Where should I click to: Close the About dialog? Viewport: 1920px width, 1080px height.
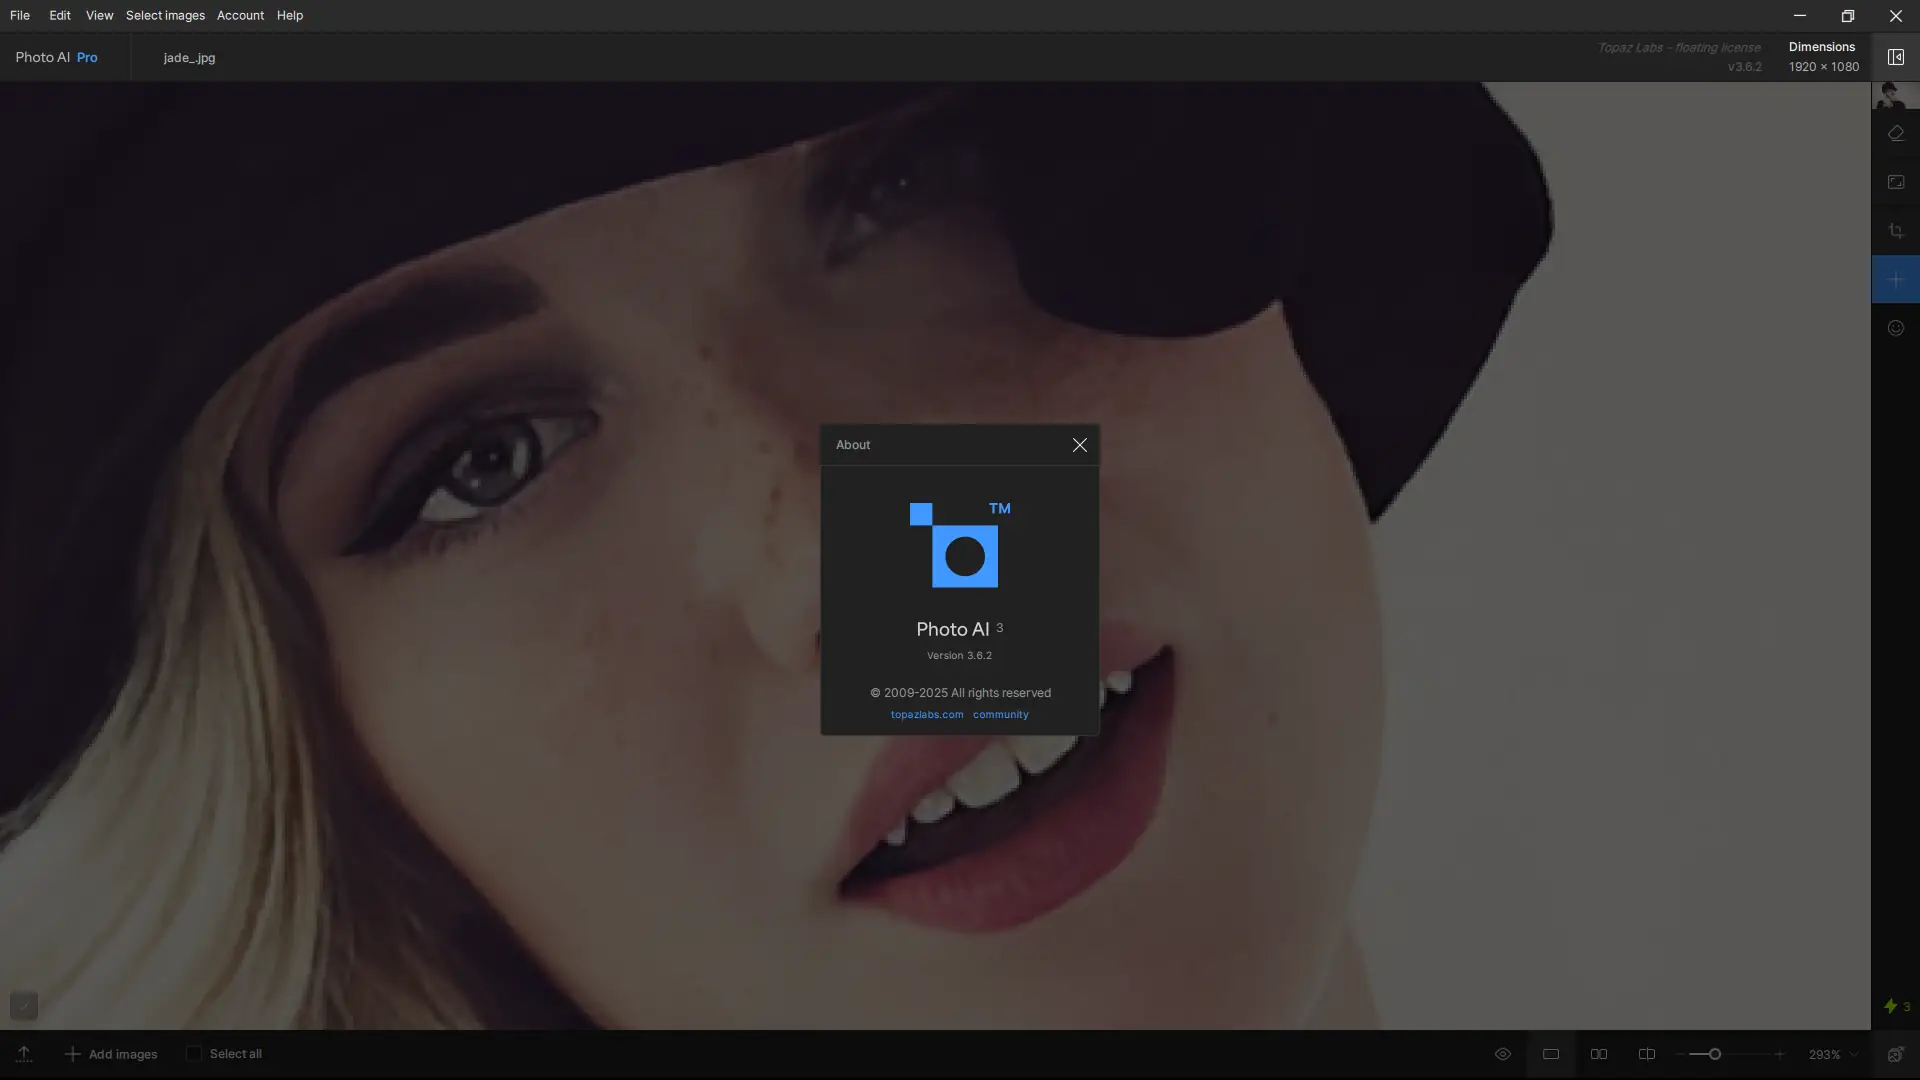1079,445
